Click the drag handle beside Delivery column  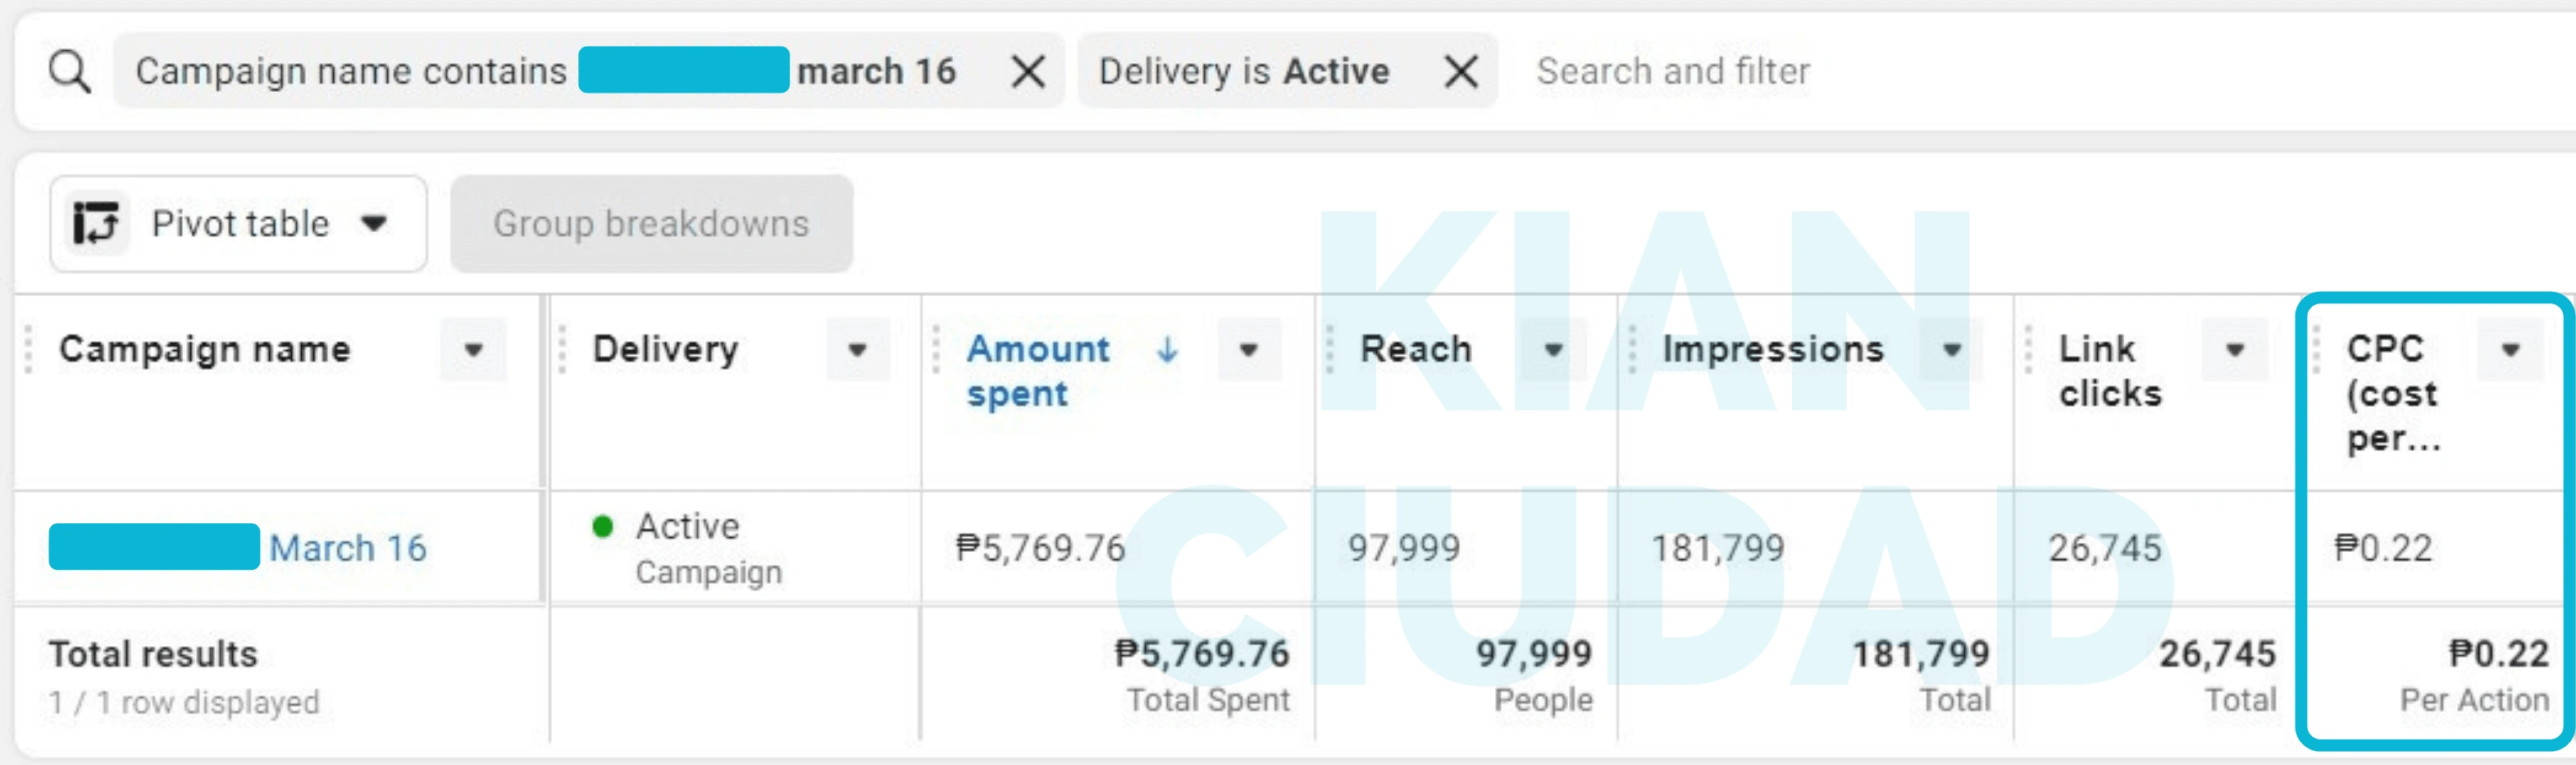pyautogui.click(x=562, y=350)
